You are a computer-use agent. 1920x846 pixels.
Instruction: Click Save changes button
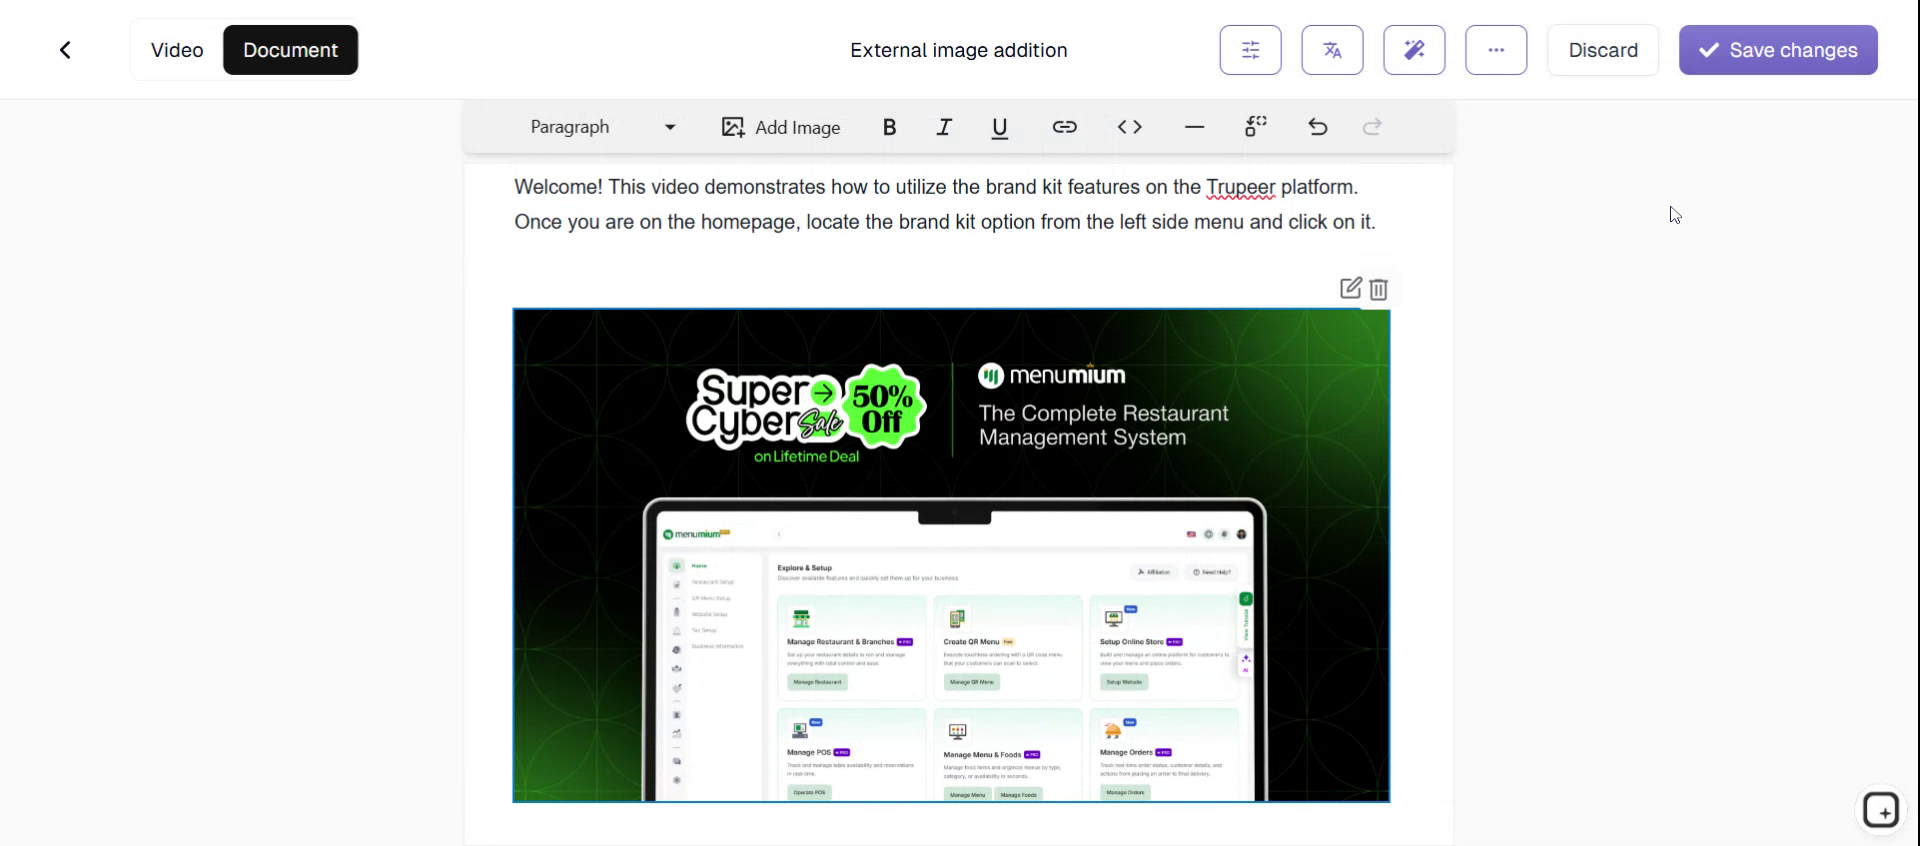pos(1778,50)
